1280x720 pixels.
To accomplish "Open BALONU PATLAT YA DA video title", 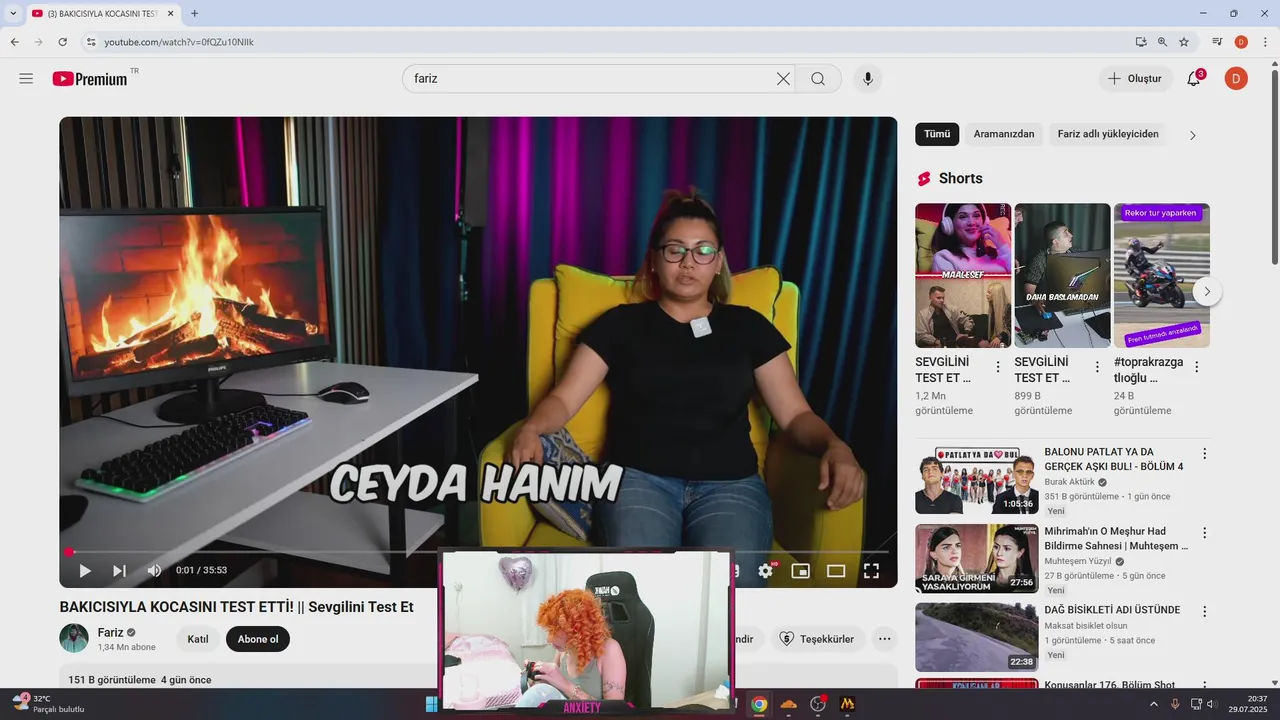I will [x=1114, y=459].
